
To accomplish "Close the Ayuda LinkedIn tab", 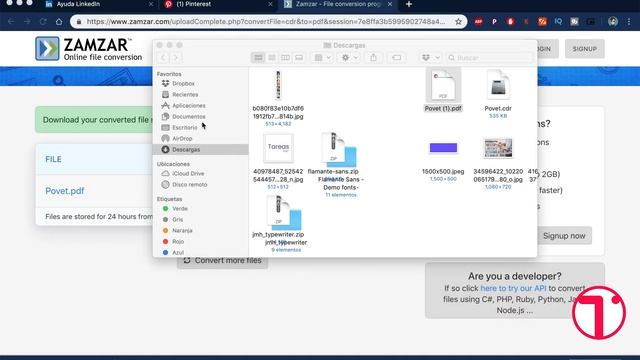I will click(x=151, y=4).
